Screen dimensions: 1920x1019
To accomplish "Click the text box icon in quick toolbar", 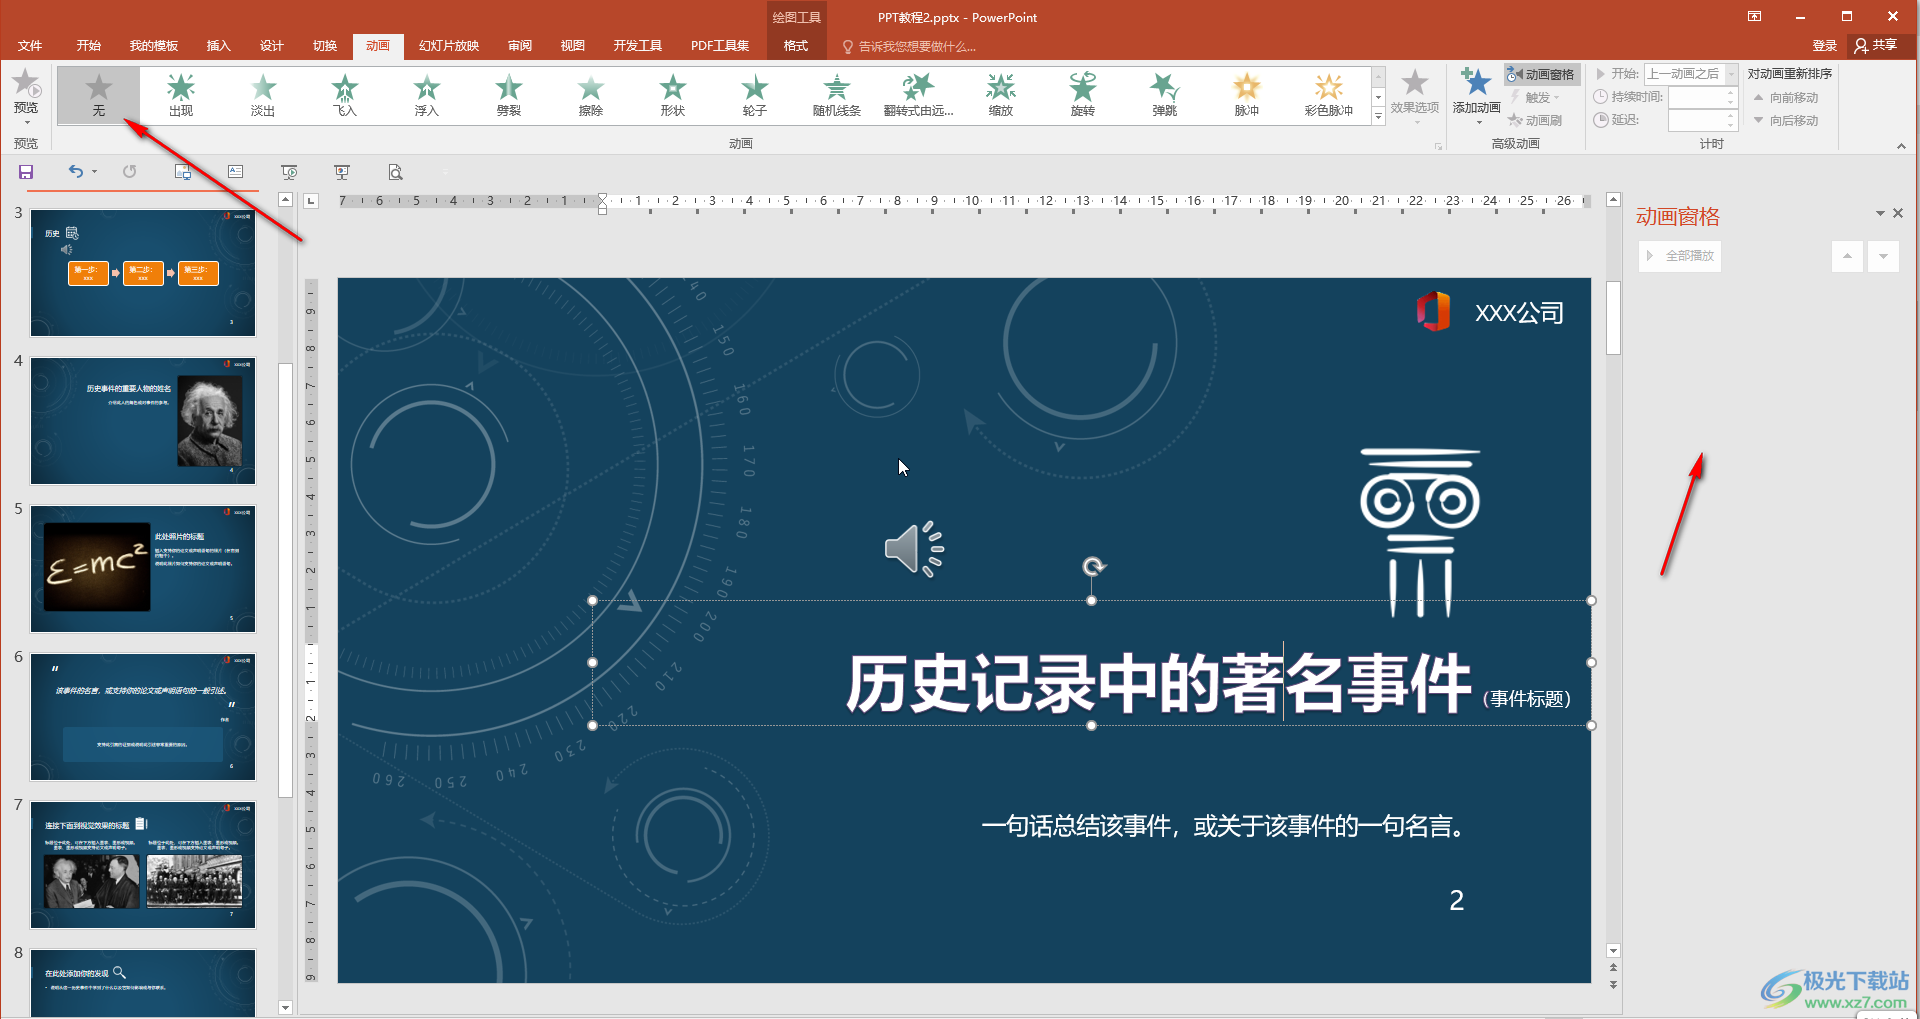I will click(236, 172).
